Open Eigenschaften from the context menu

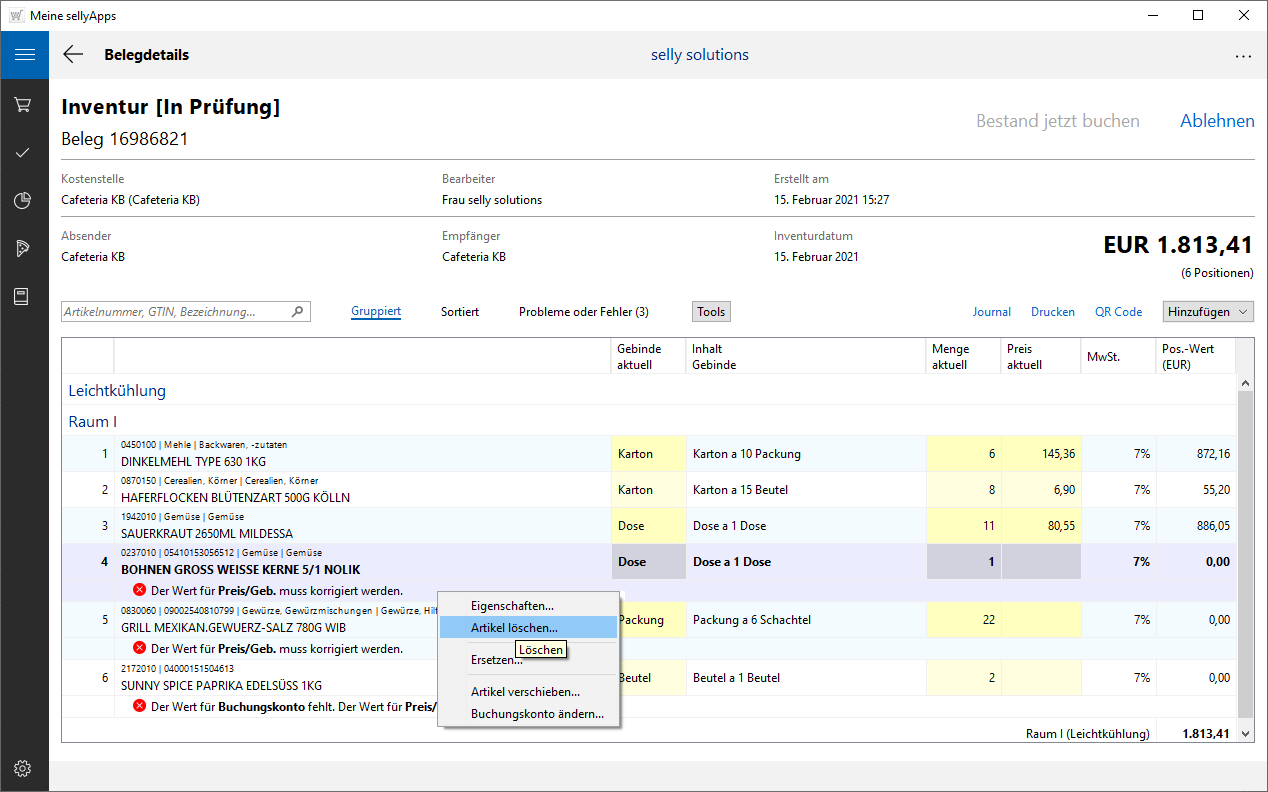click(x=512, y=606)
